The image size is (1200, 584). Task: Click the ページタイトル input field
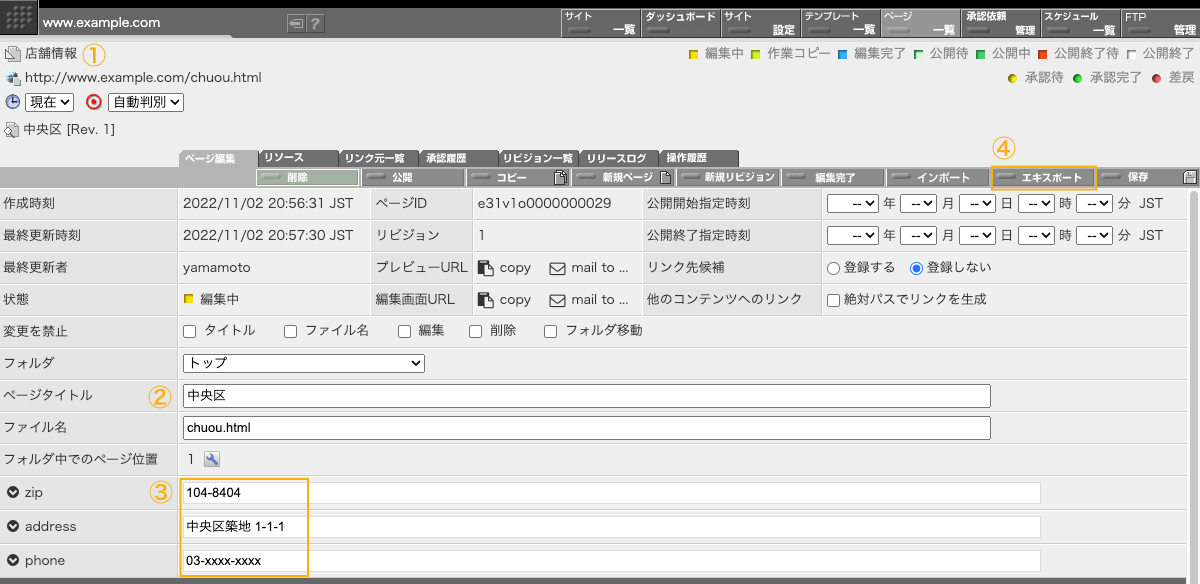click(x=586, y=396)
